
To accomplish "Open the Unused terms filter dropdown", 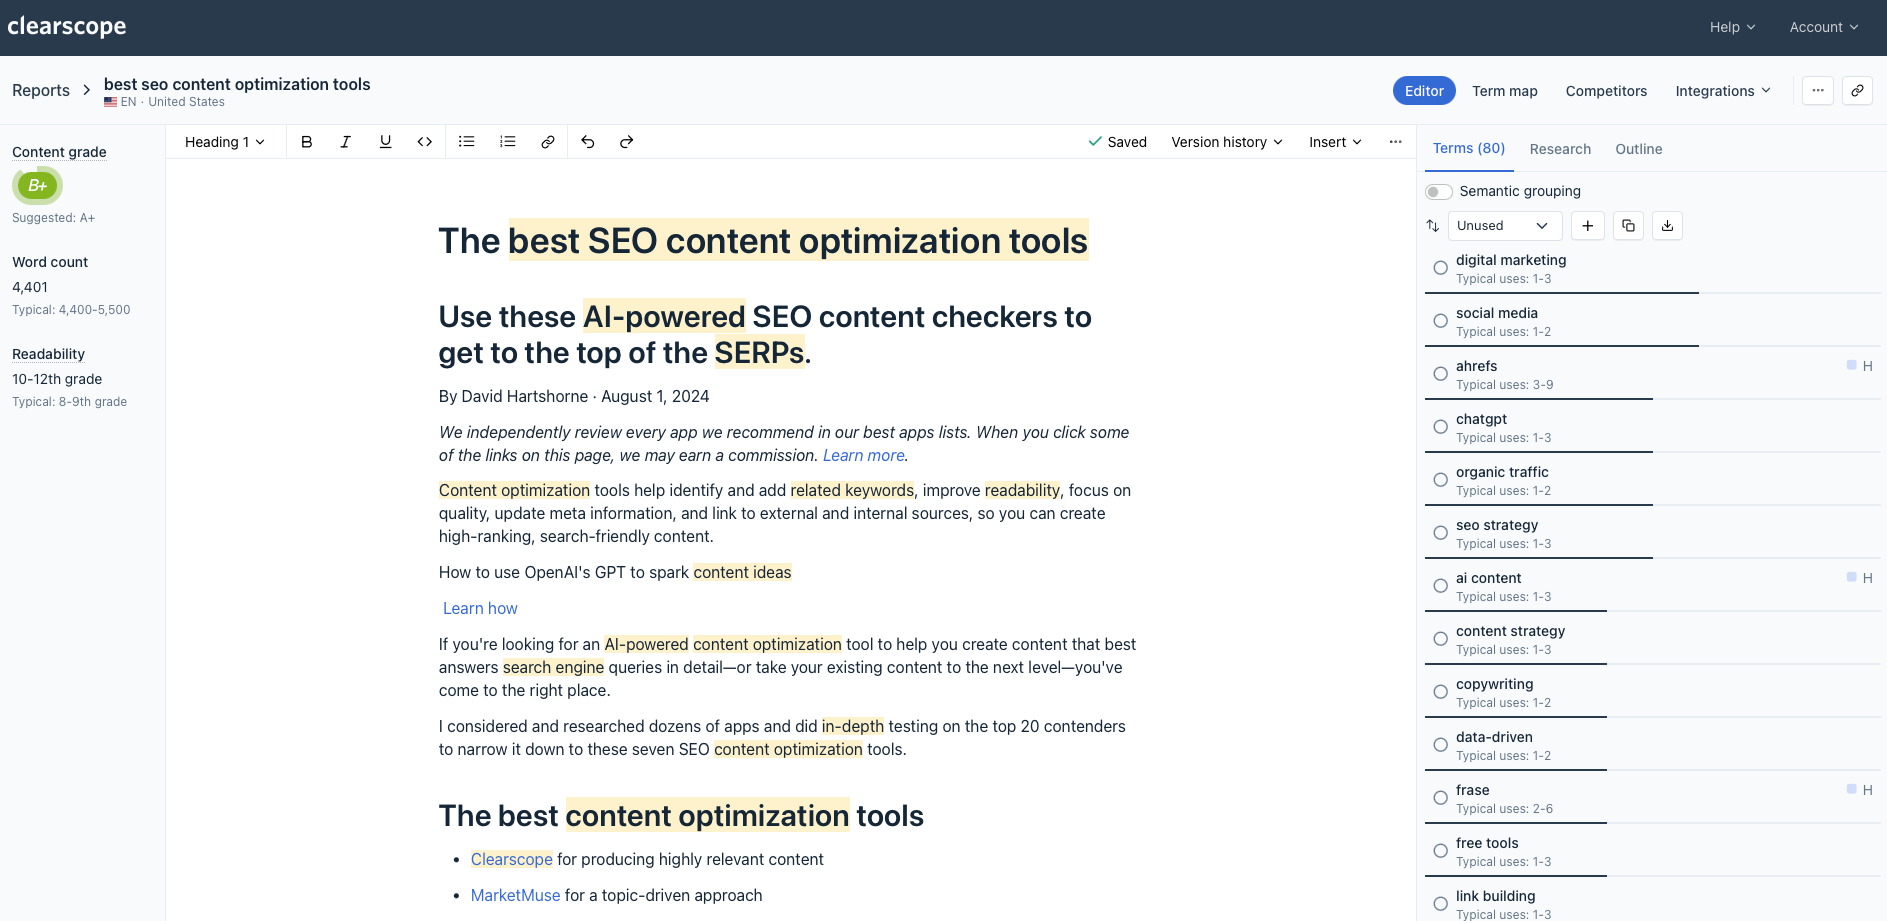I will (1504, 226).
